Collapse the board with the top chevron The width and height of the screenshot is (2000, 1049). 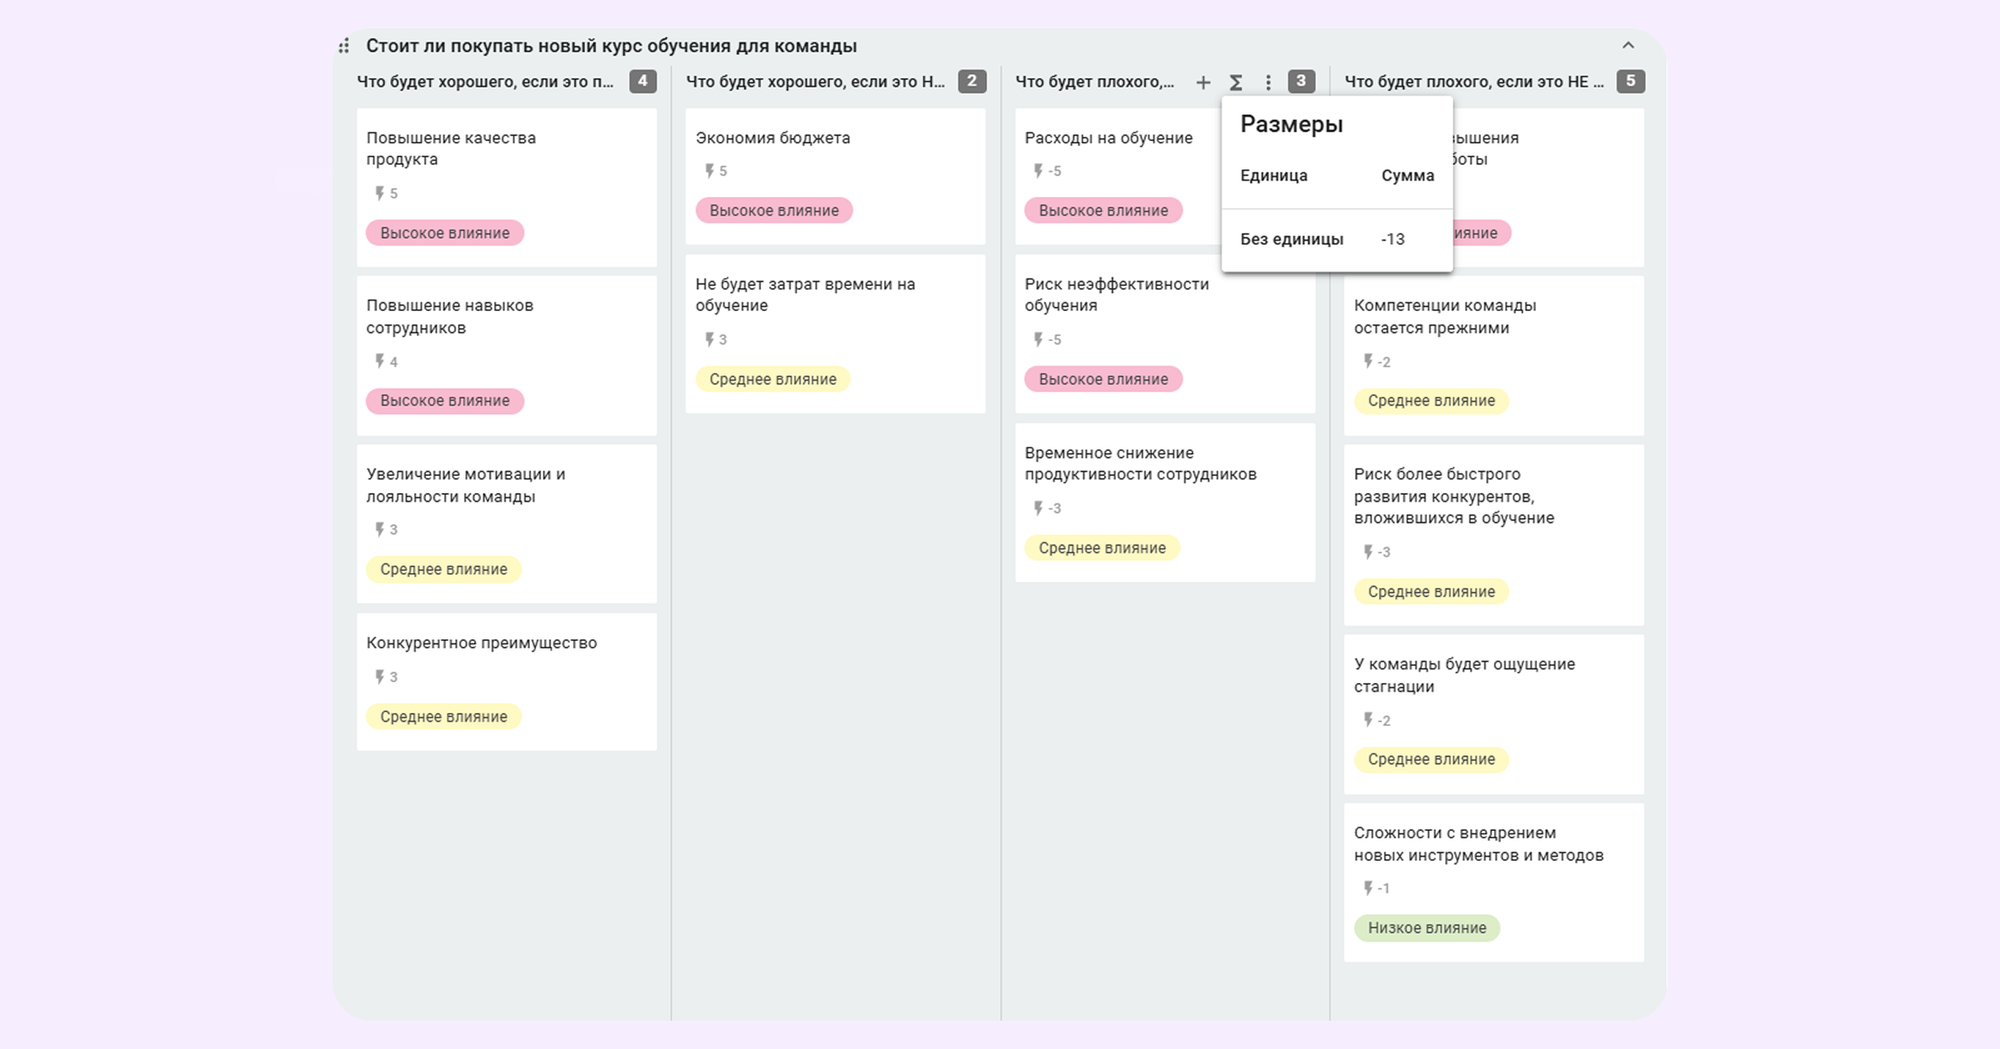pyautogui.click(x=1628, y=46)
